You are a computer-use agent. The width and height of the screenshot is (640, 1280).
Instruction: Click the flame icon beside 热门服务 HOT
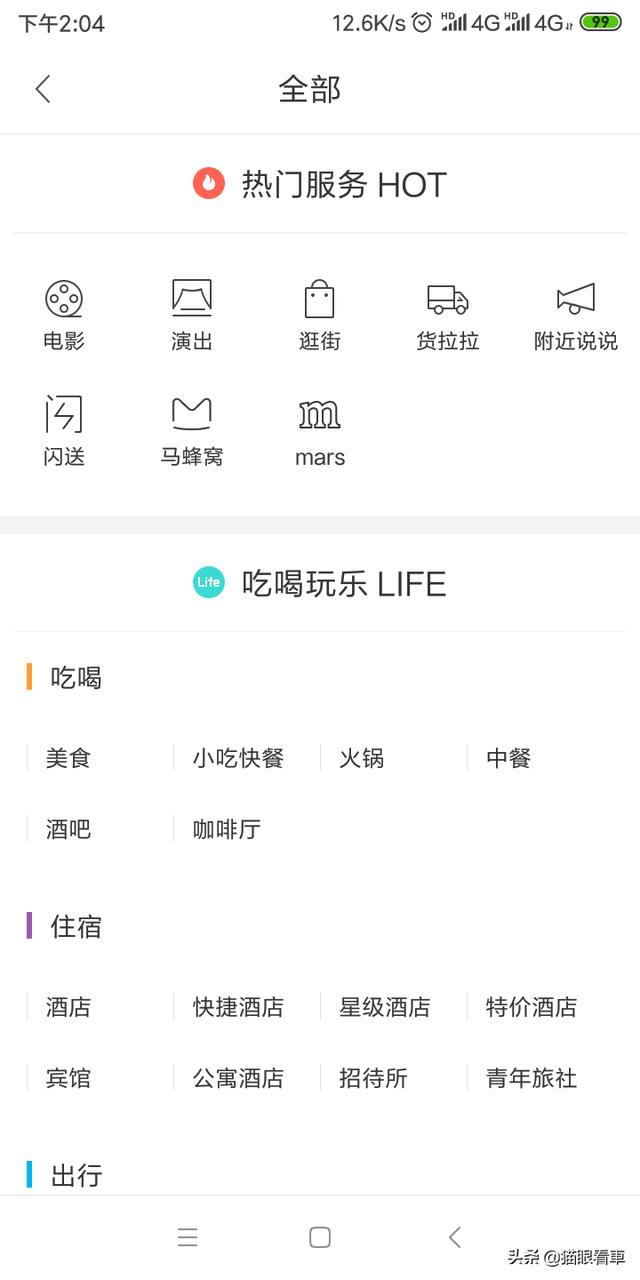[x=208, y=184]
